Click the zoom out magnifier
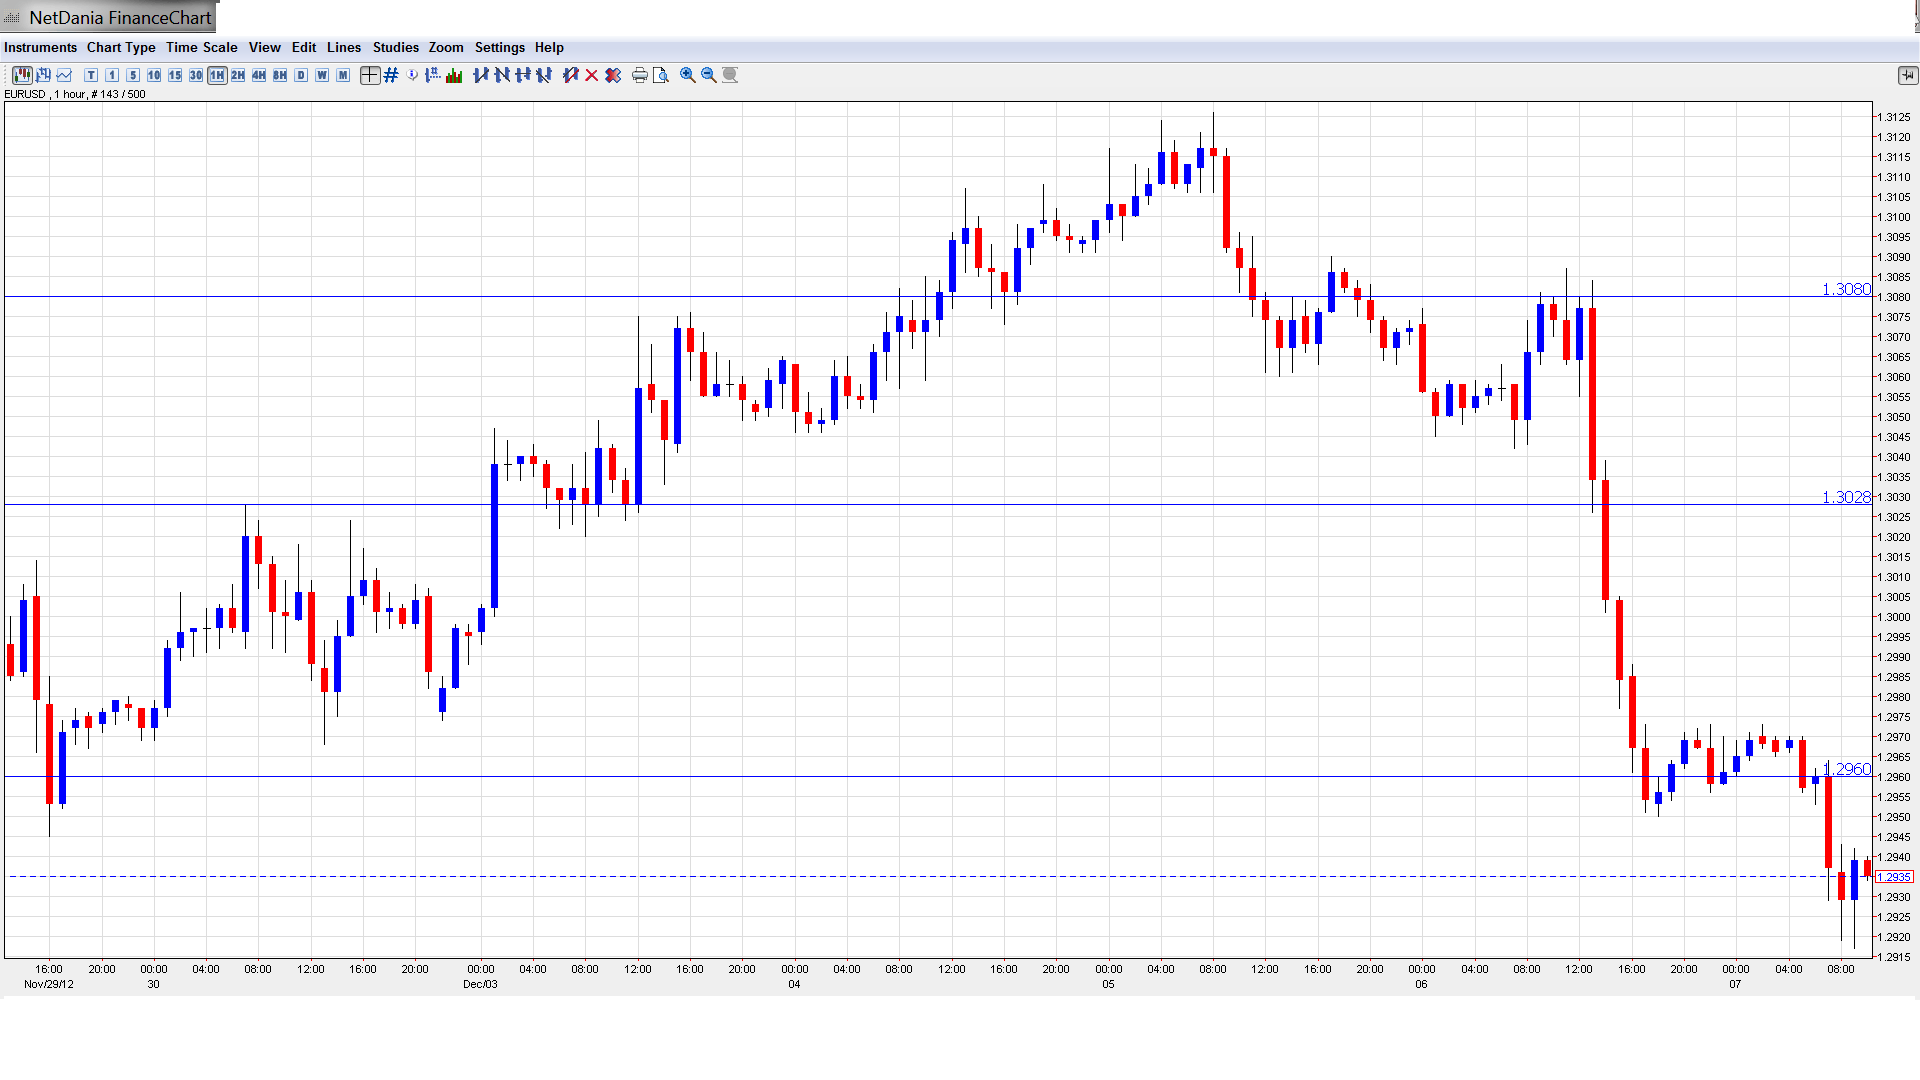Image resolution: width=1920 pixels, height=1080 pixels. tap(709, 75)
